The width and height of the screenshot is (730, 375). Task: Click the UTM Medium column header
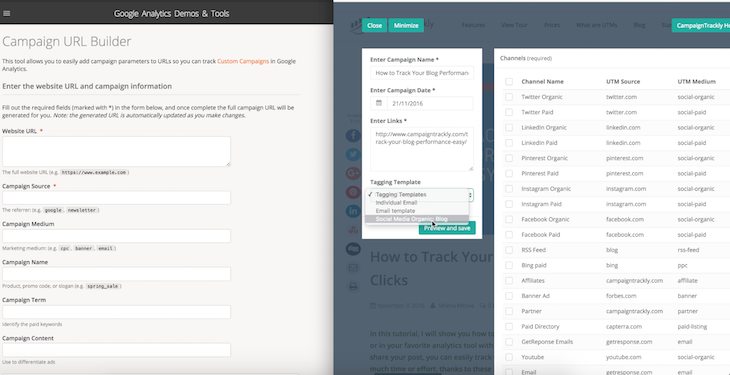696,82
